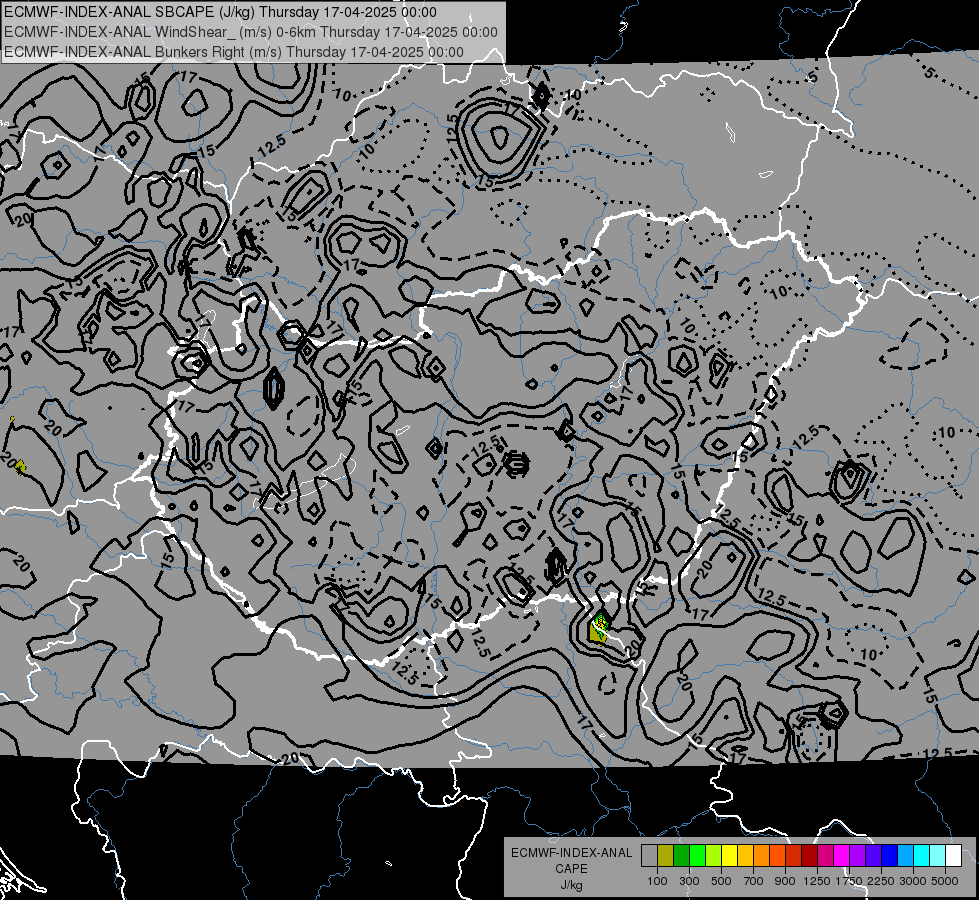979x900 pixels.
Task: Click the 300 tick label on the legend
Action: 689,881
